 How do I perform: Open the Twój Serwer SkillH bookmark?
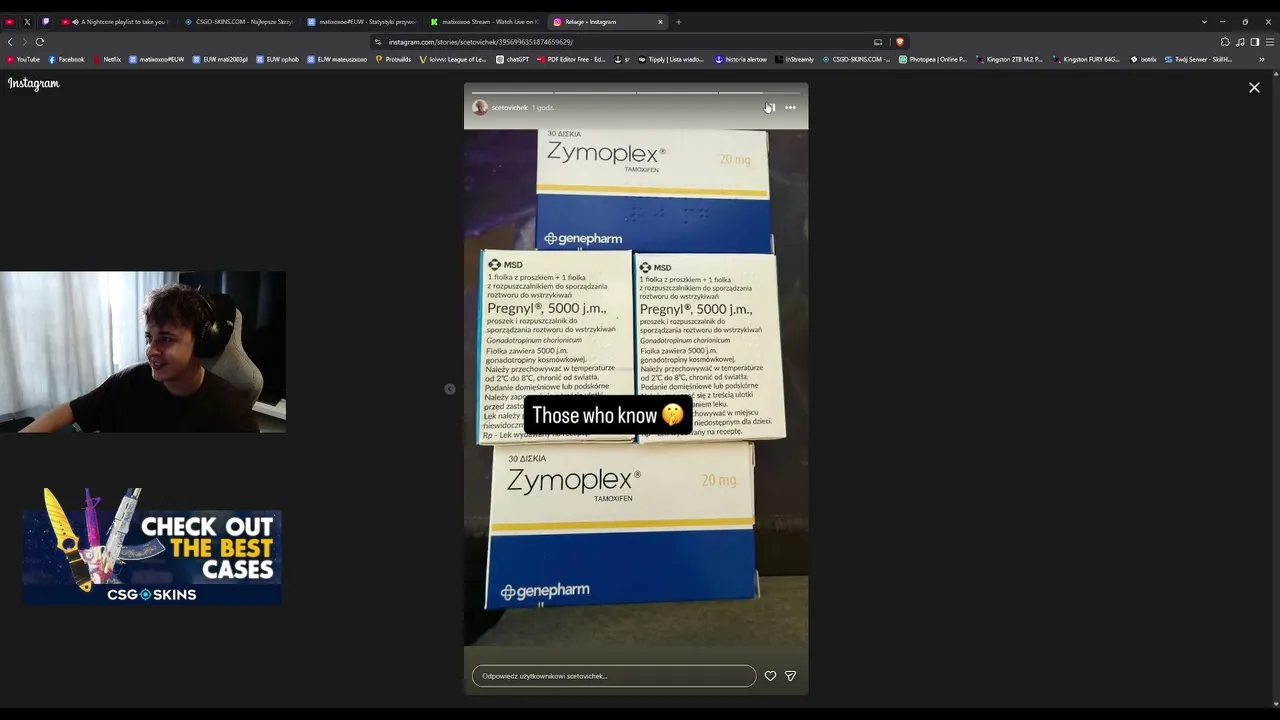pyautogui.click(x=1198, y=59)
